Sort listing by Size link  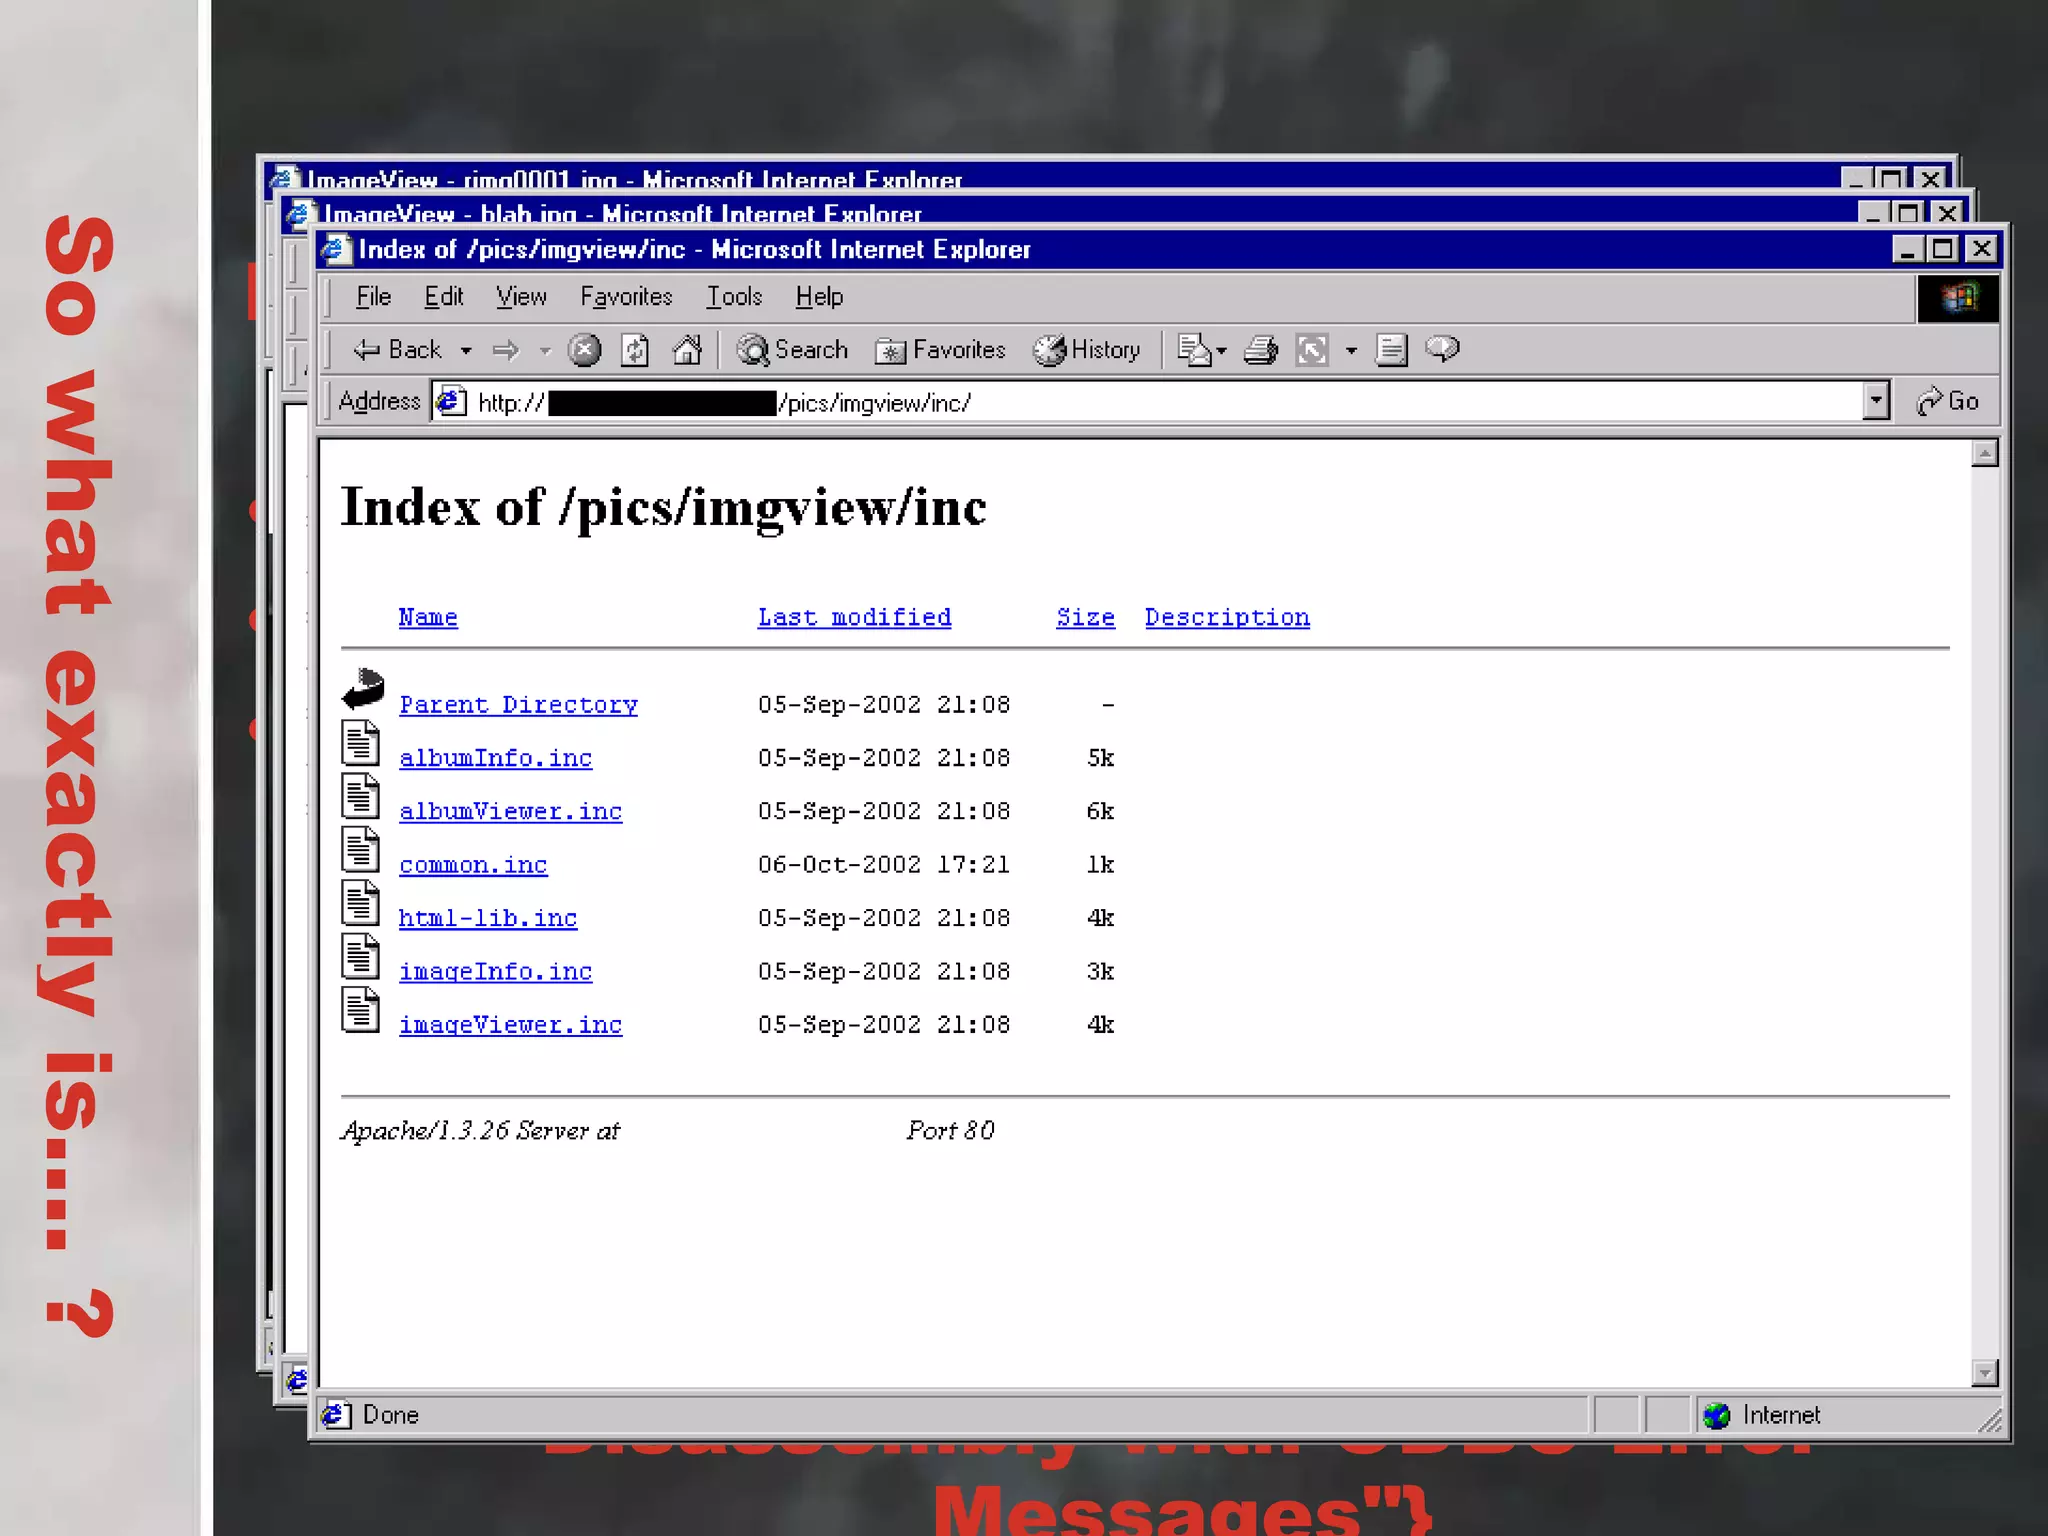coord(1085,617)
